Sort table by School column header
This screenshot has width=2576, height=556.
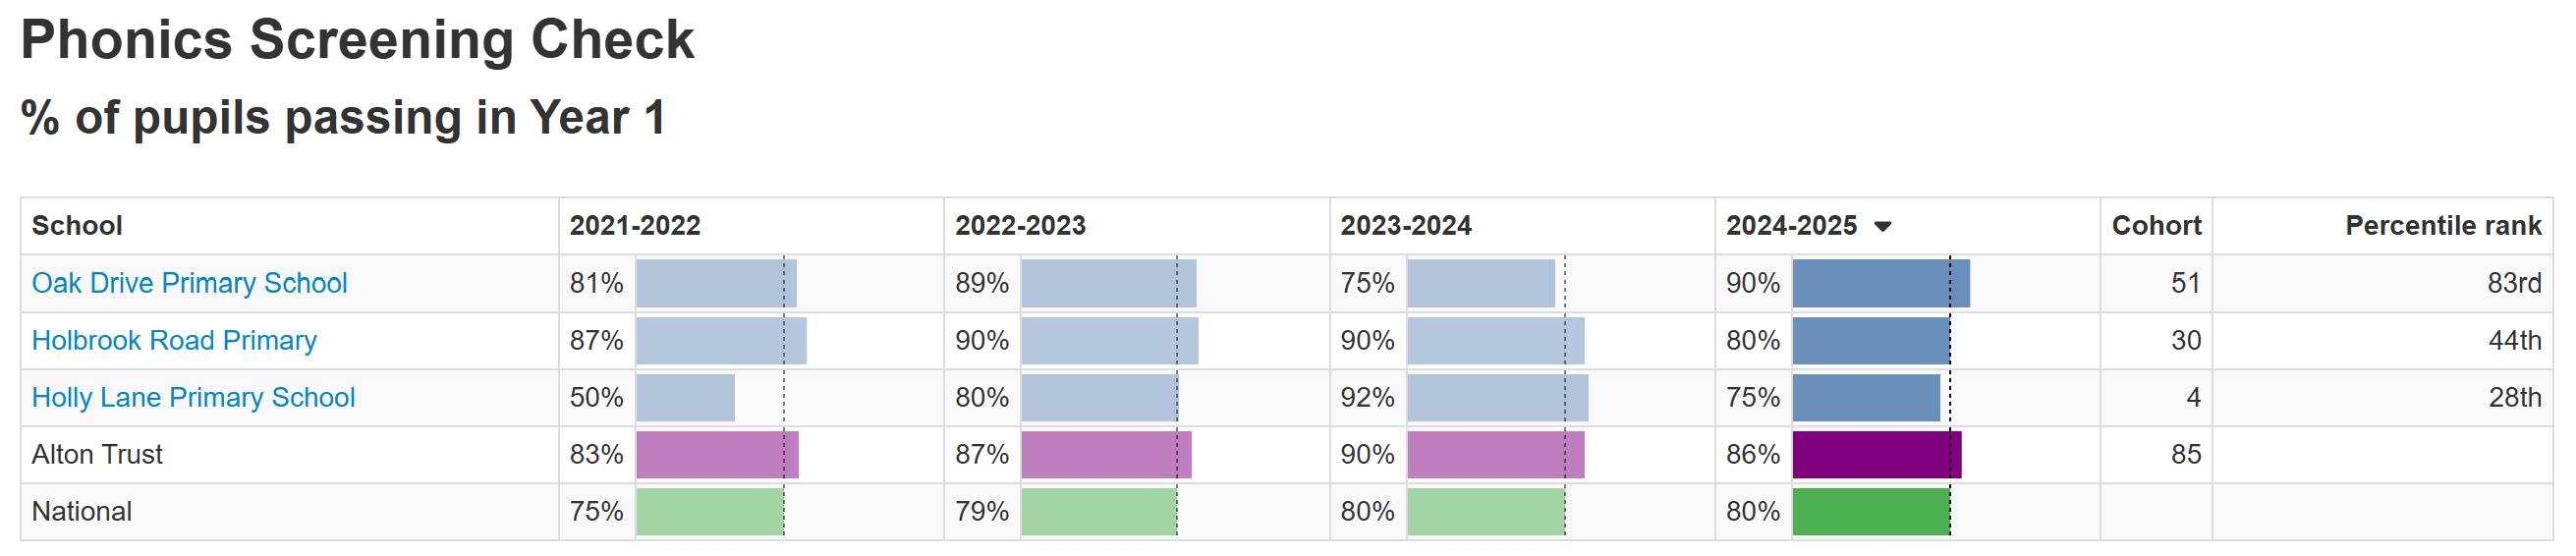(77, 226)
